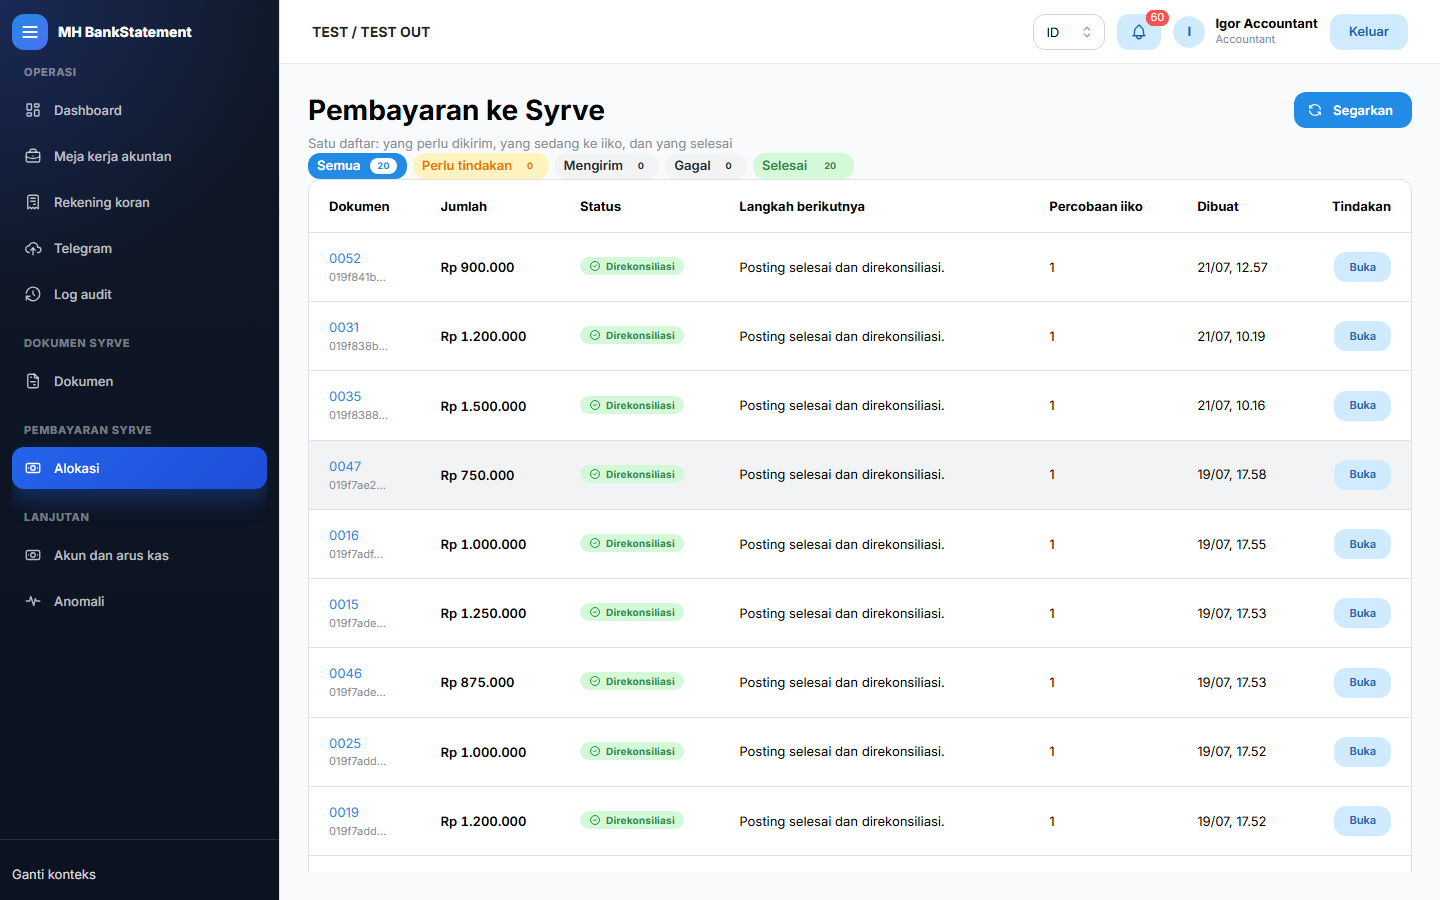This screenshot has width=1440, height=900.
Task: Open document link 0035
Action: click(x=345, y=396)
